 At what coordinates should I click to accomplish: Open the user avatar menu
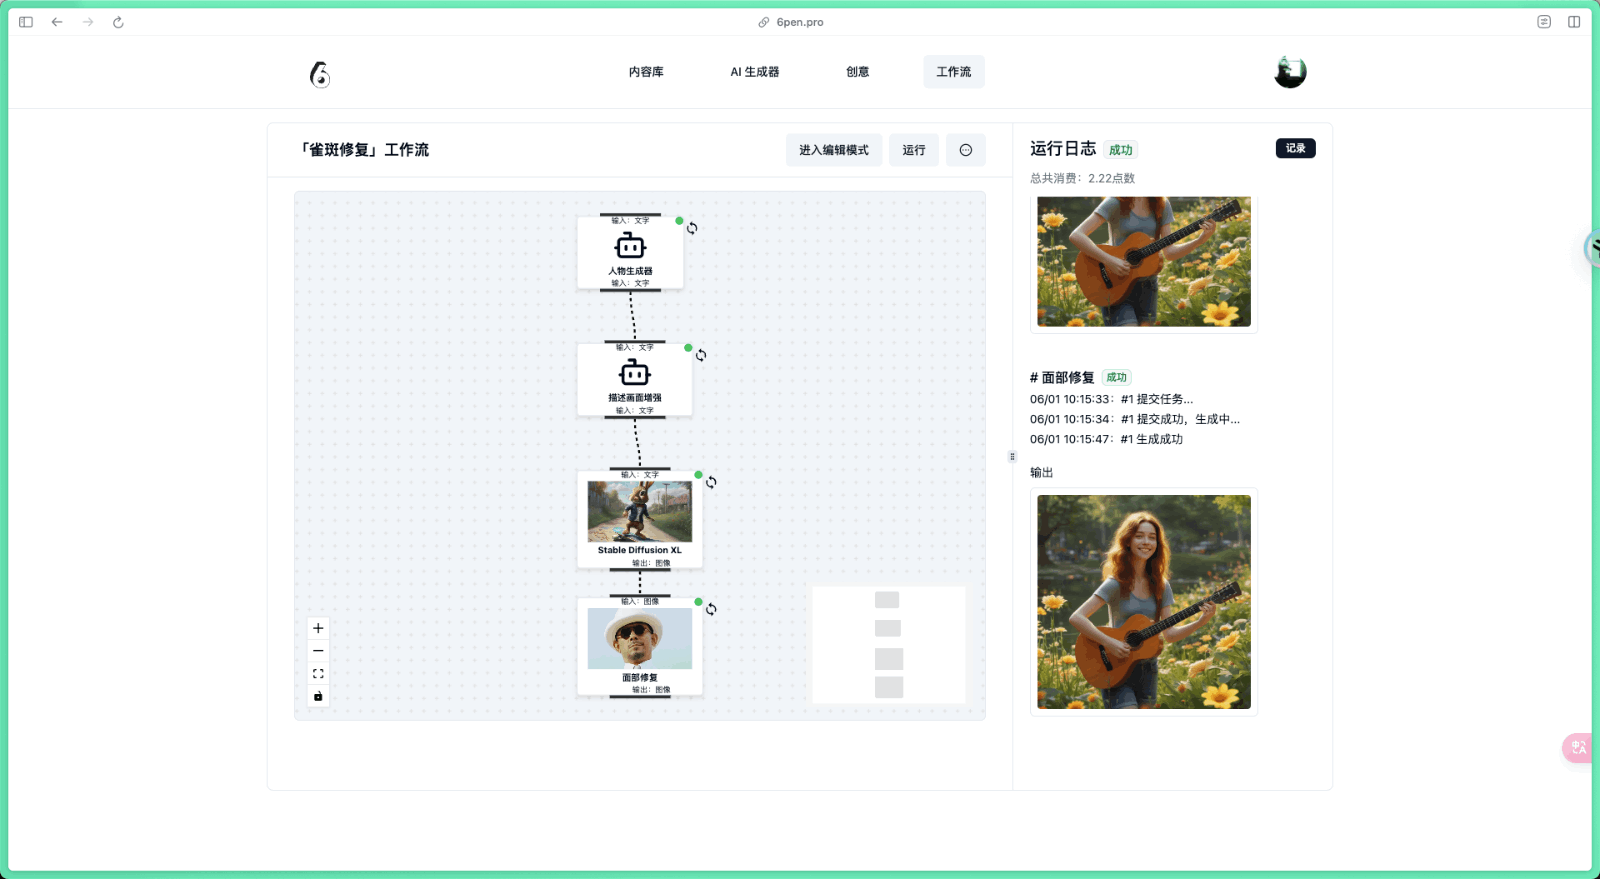(x=1290, y=72)
